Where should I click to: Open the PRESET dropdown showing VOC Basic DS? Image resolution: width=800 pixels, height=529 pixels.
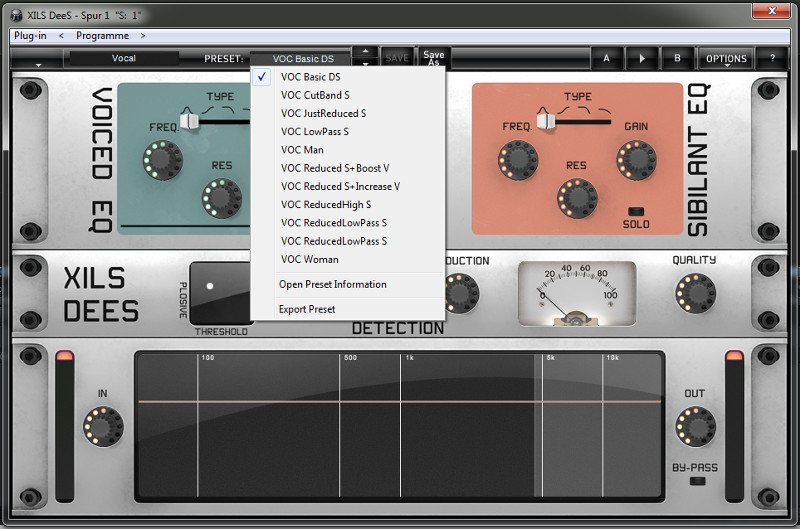pyautogui.click(x=302, y=59)
